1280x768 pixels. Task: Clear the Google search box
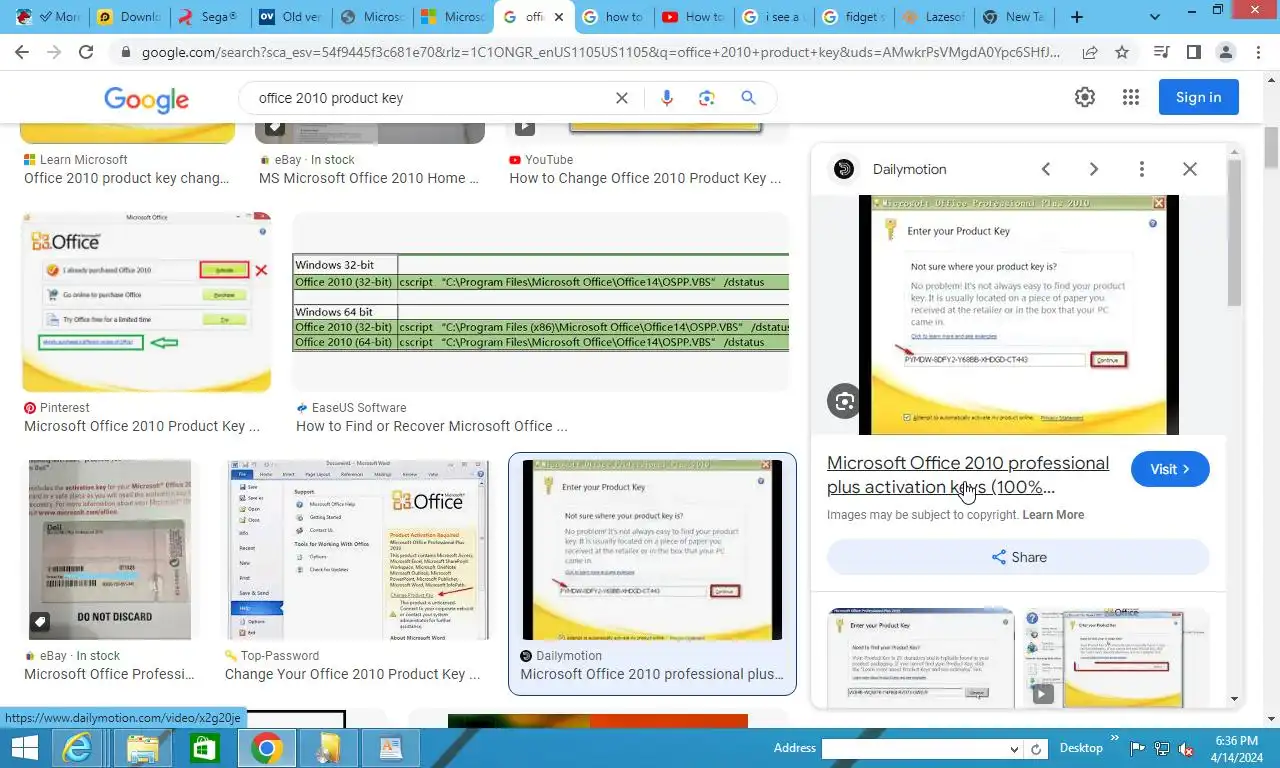[x=621, y=98]
